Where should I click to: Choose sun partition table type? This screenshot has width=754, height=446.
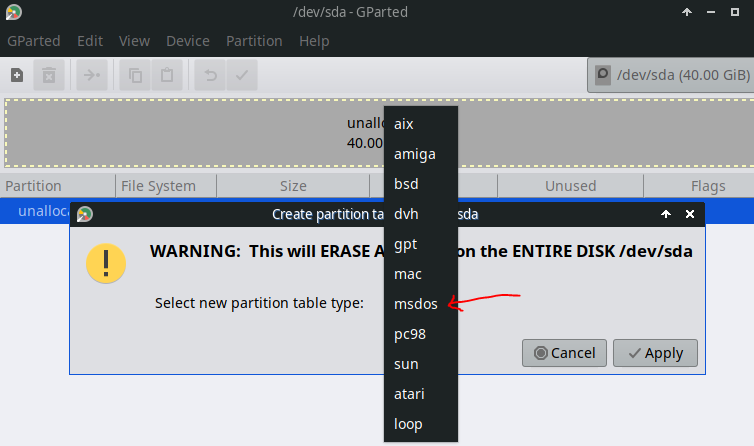point(421,364)
